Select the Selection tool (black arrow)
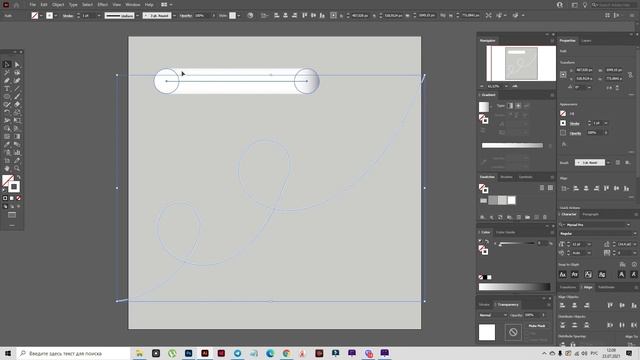This screenshot has width=640, height=360. (x=7, y=64)
